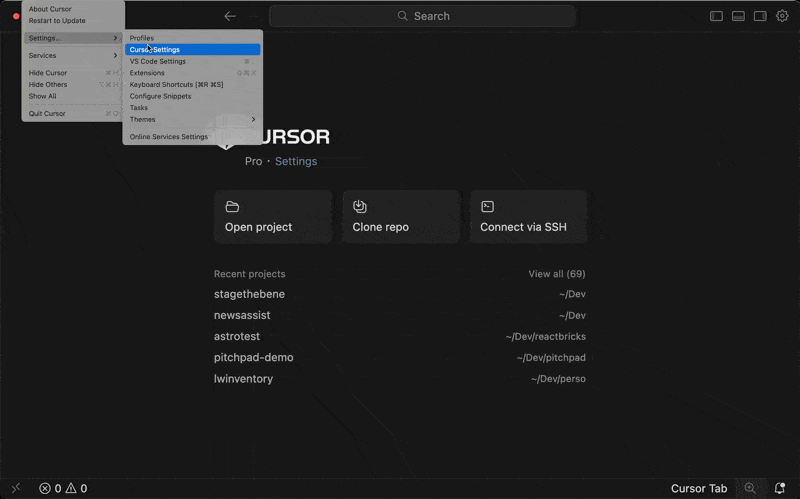Image resolution: width=800 pixels, height=499 pixels.
Task: Open the pitchpad-demo recent project
Action: pos(254,357)
